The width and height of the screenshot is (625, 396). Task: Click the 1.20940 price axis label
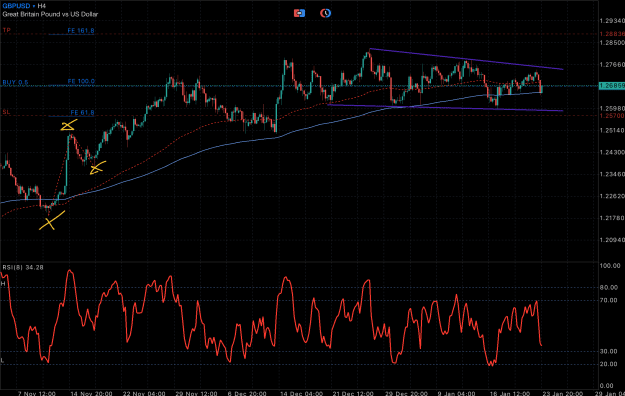(612, 240)
